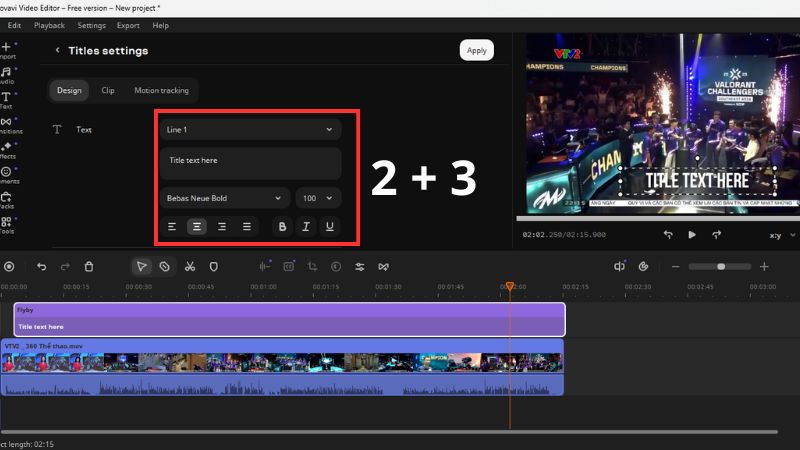Screen dimensions: 800x450
Task: Click the Delete trash icon
Action: pyautogui.click(x=89, y=267)
